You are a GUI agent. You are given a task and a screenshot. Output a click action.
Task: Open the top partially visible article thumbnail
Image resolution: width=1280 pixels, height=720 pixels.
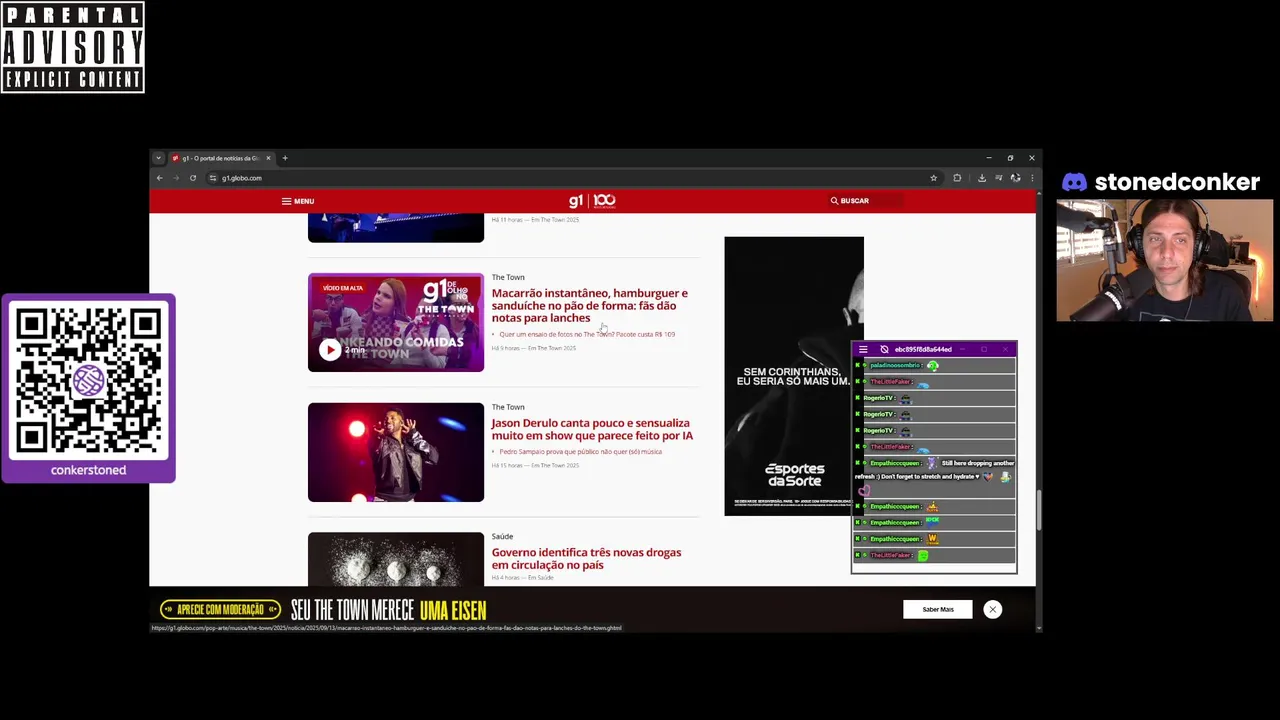coord(396,227)
